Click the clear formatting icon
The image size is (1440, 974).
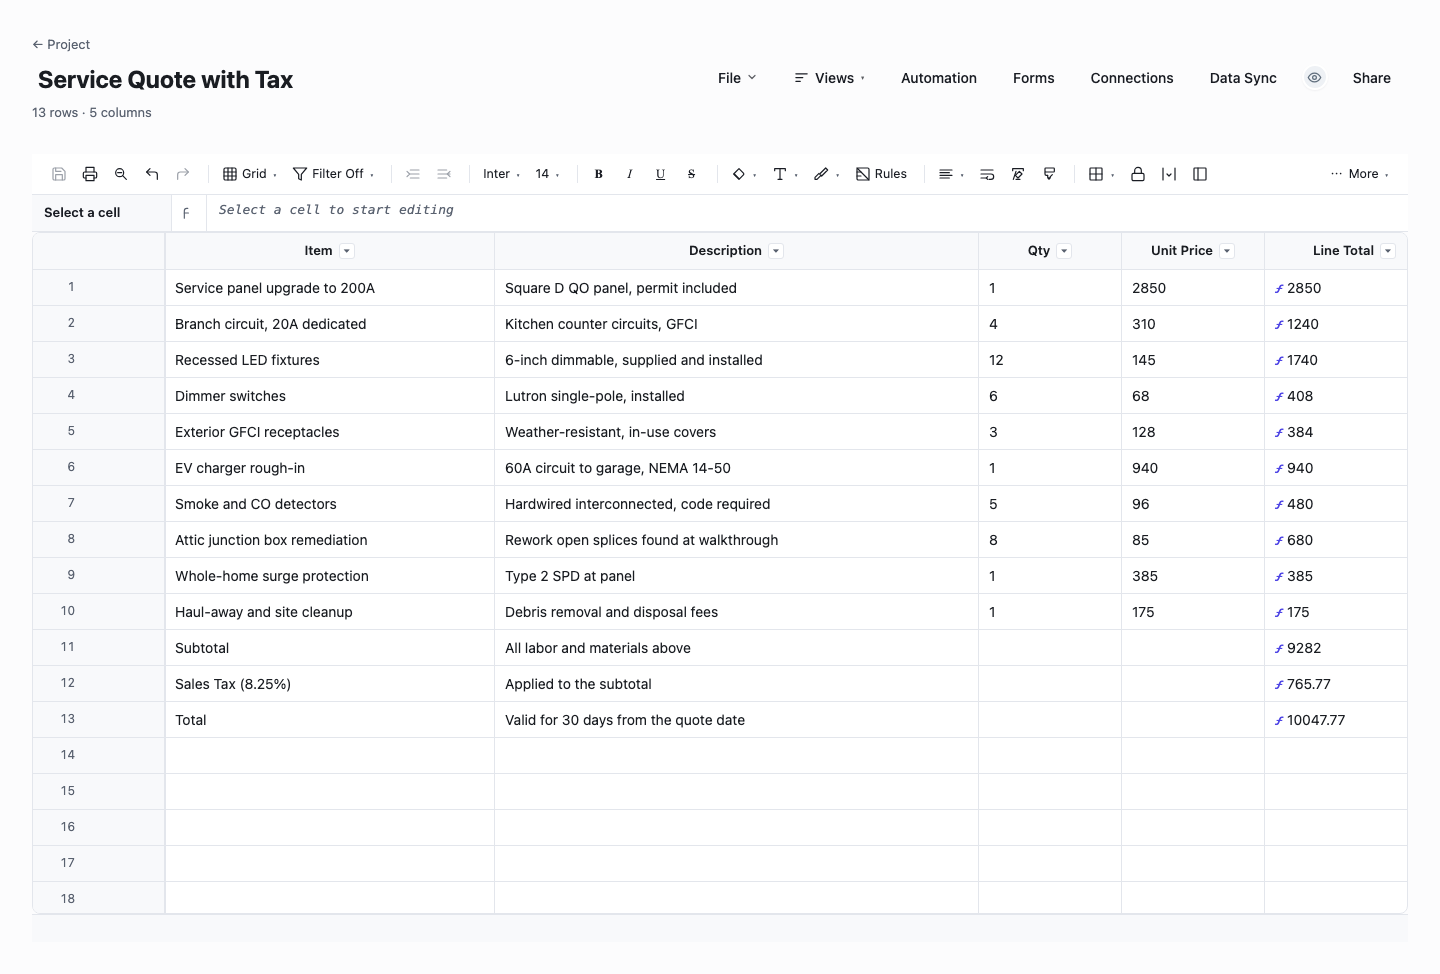(x=1018, y=174)
